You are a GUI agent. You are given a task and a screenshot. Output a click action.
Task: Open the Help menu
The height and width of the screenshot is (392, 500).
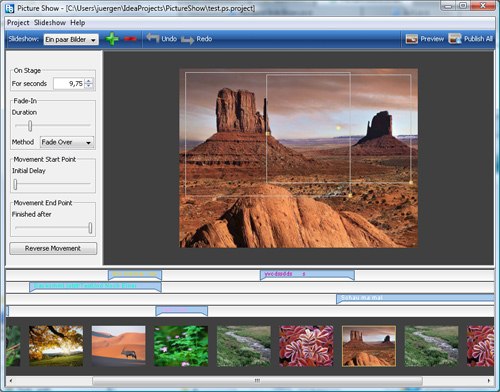point(78,23)
